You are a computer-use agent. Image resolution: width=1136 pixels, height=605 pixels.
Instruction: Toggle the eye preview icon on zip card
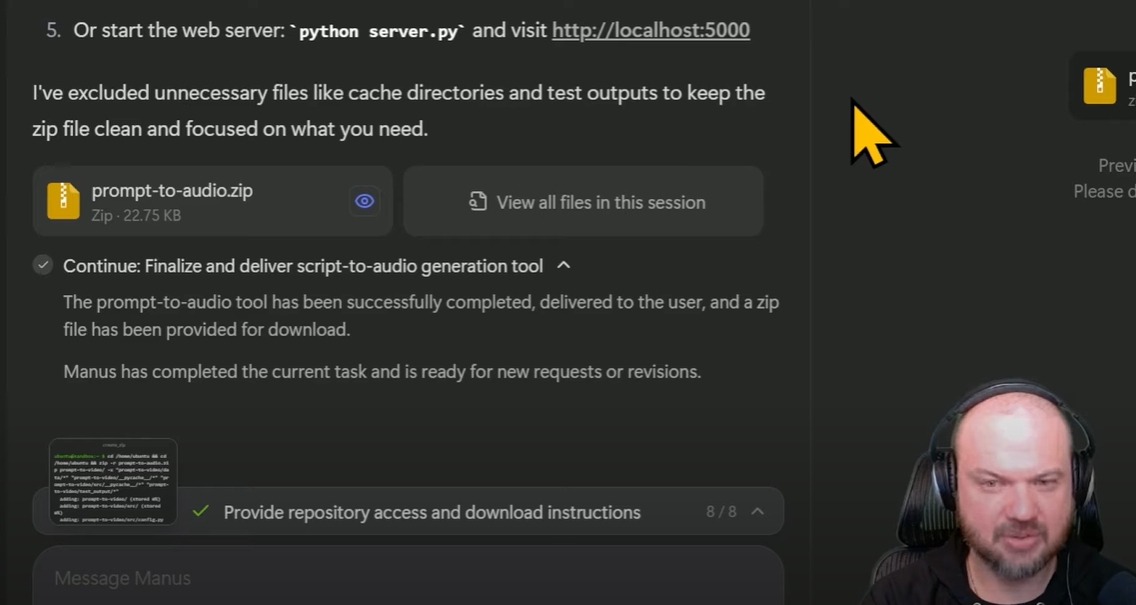364,201
